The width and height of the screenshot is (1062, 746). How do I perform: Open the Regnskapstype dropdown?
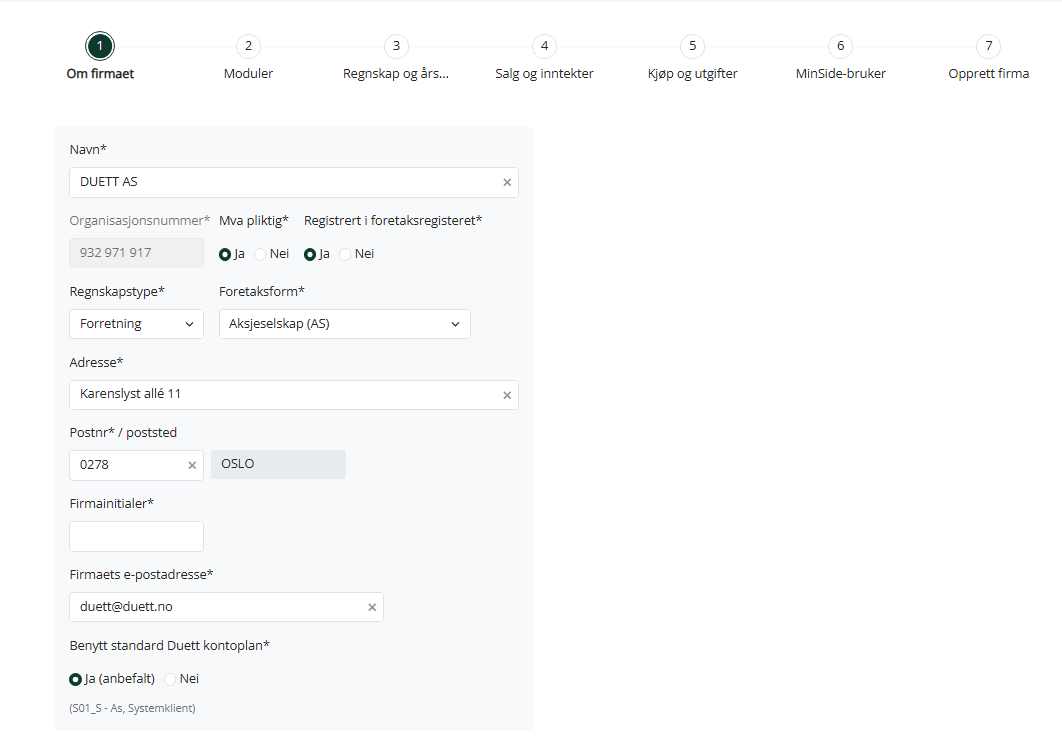[136, 324]
